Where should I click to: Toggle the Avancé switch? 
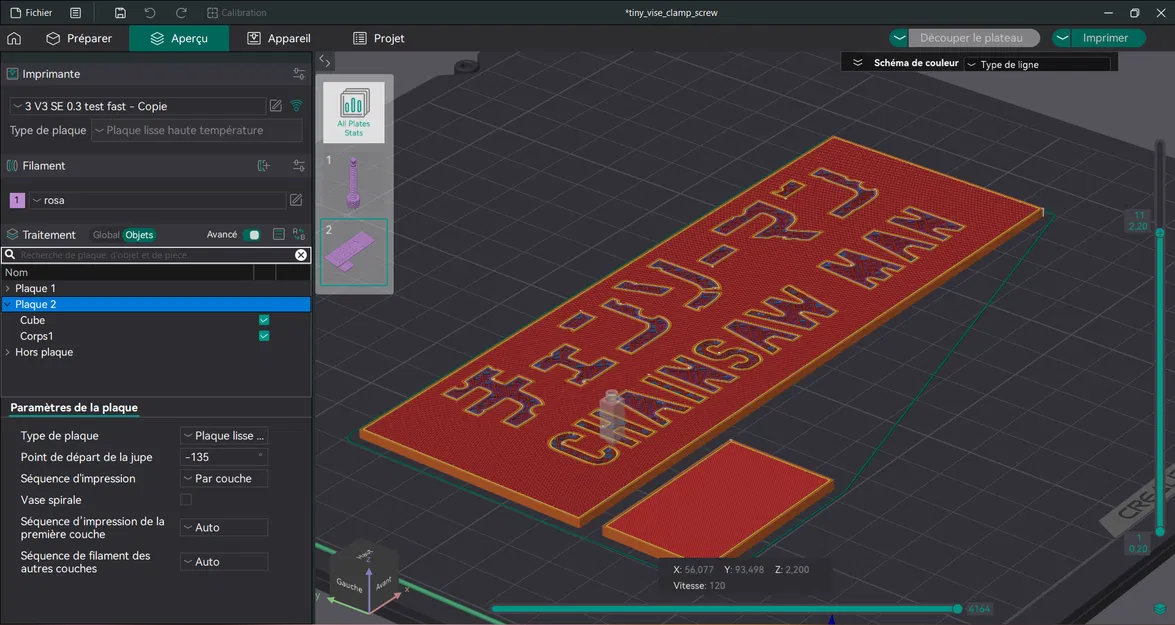(252, 235)
